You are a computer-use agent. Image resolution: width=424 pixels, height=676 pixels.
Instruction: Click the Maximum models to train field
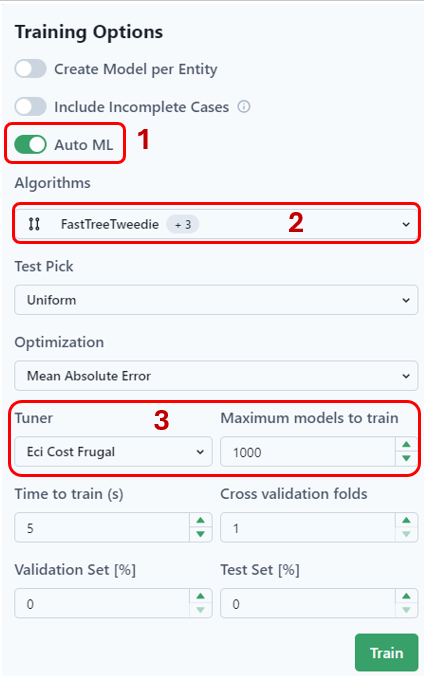click(308, 452)
